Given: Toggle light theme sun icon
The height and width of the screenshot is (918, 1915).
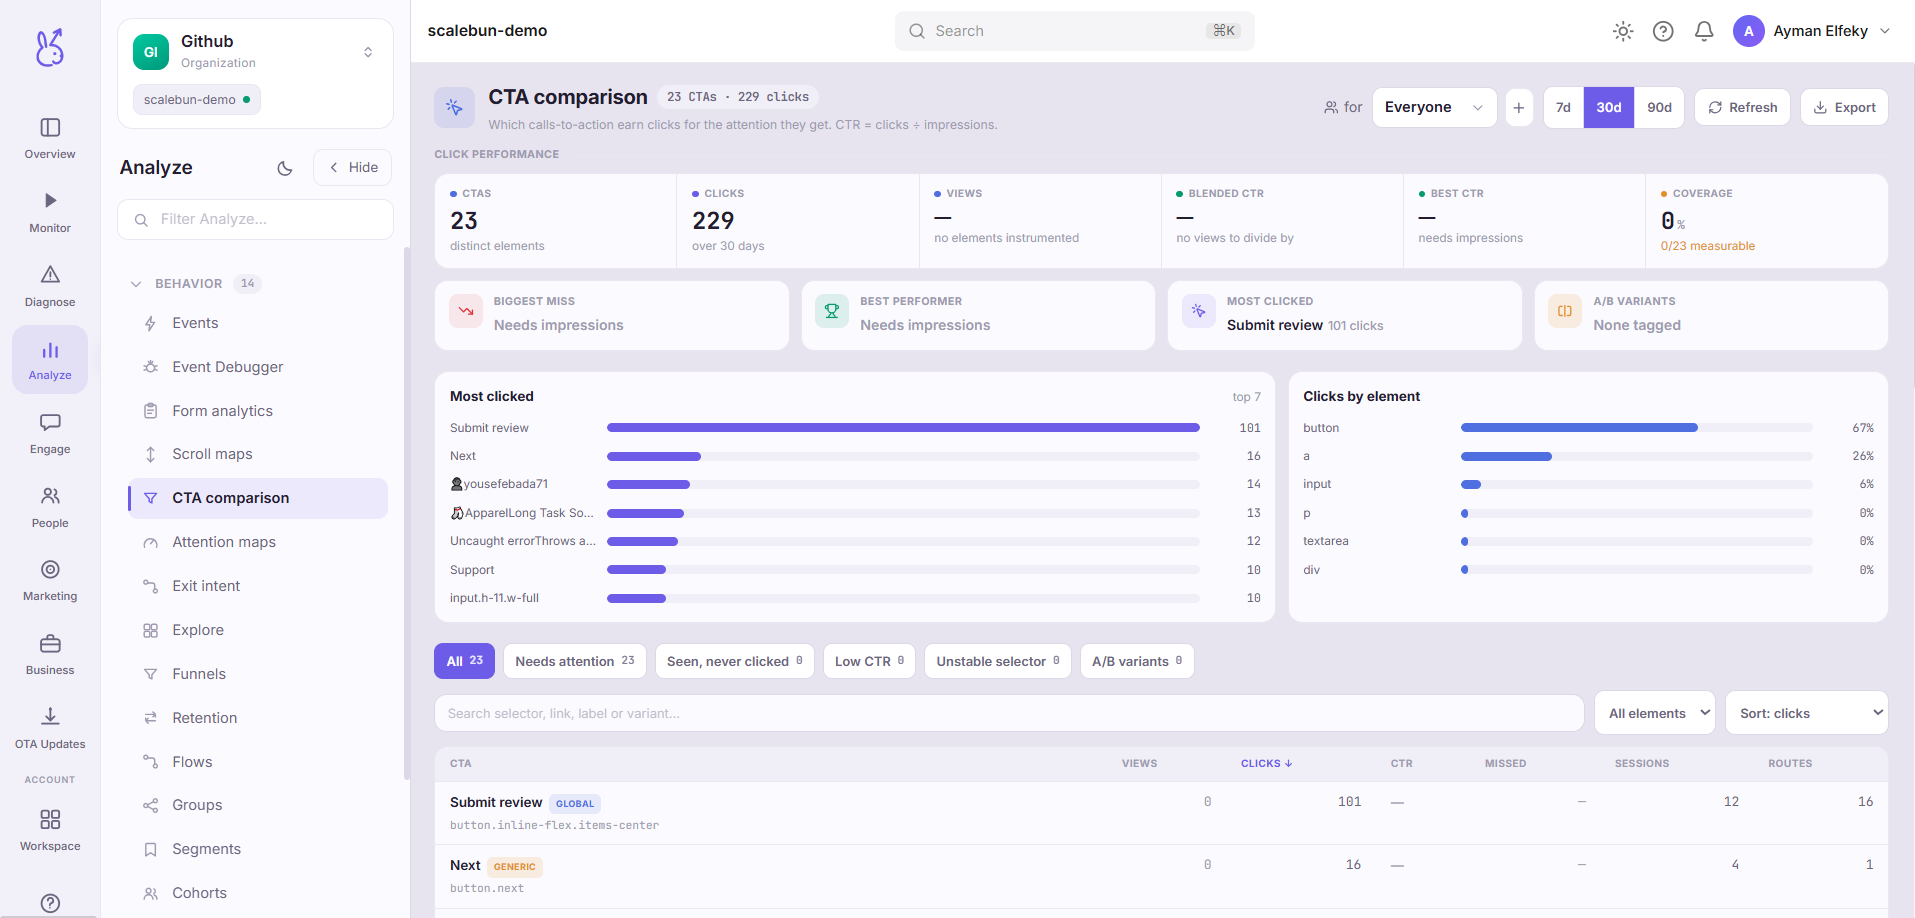Looking at the screenshot, I should click(x=1623, y=31).
